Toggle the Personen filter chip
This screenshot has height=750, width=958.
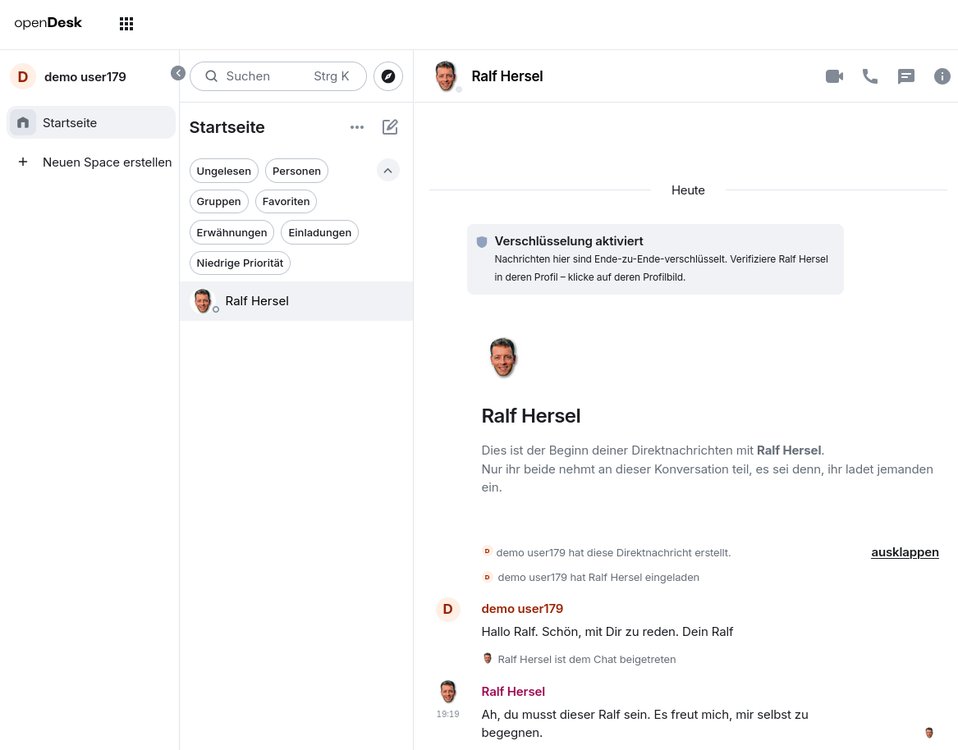point(296,171)
